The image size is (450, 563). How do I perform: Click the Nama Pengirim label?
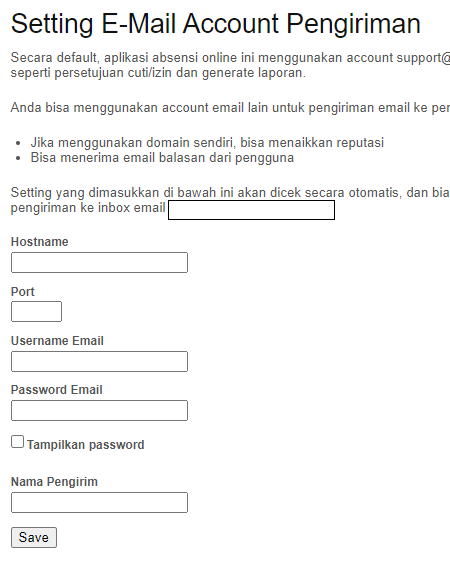[x=54, y=481]
